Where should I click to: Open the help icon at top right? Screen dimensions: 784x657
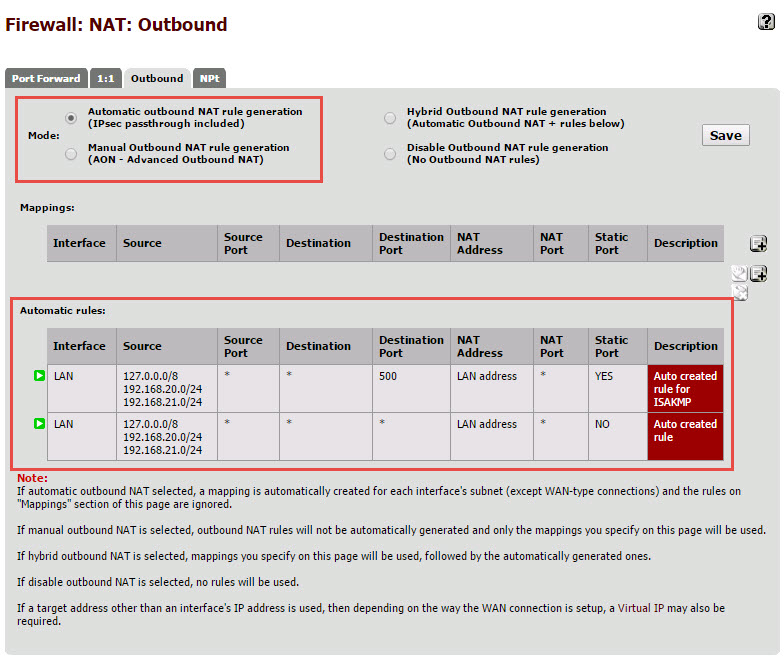coord(767,22)
